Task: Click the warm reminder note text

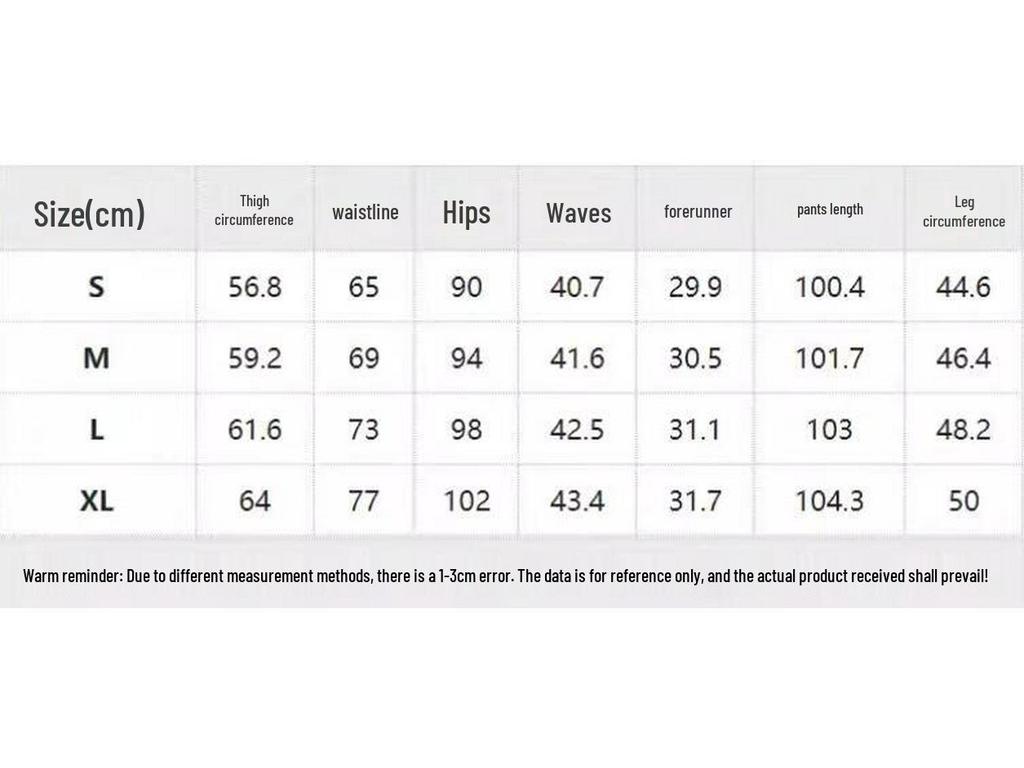Action: (505, 577)
